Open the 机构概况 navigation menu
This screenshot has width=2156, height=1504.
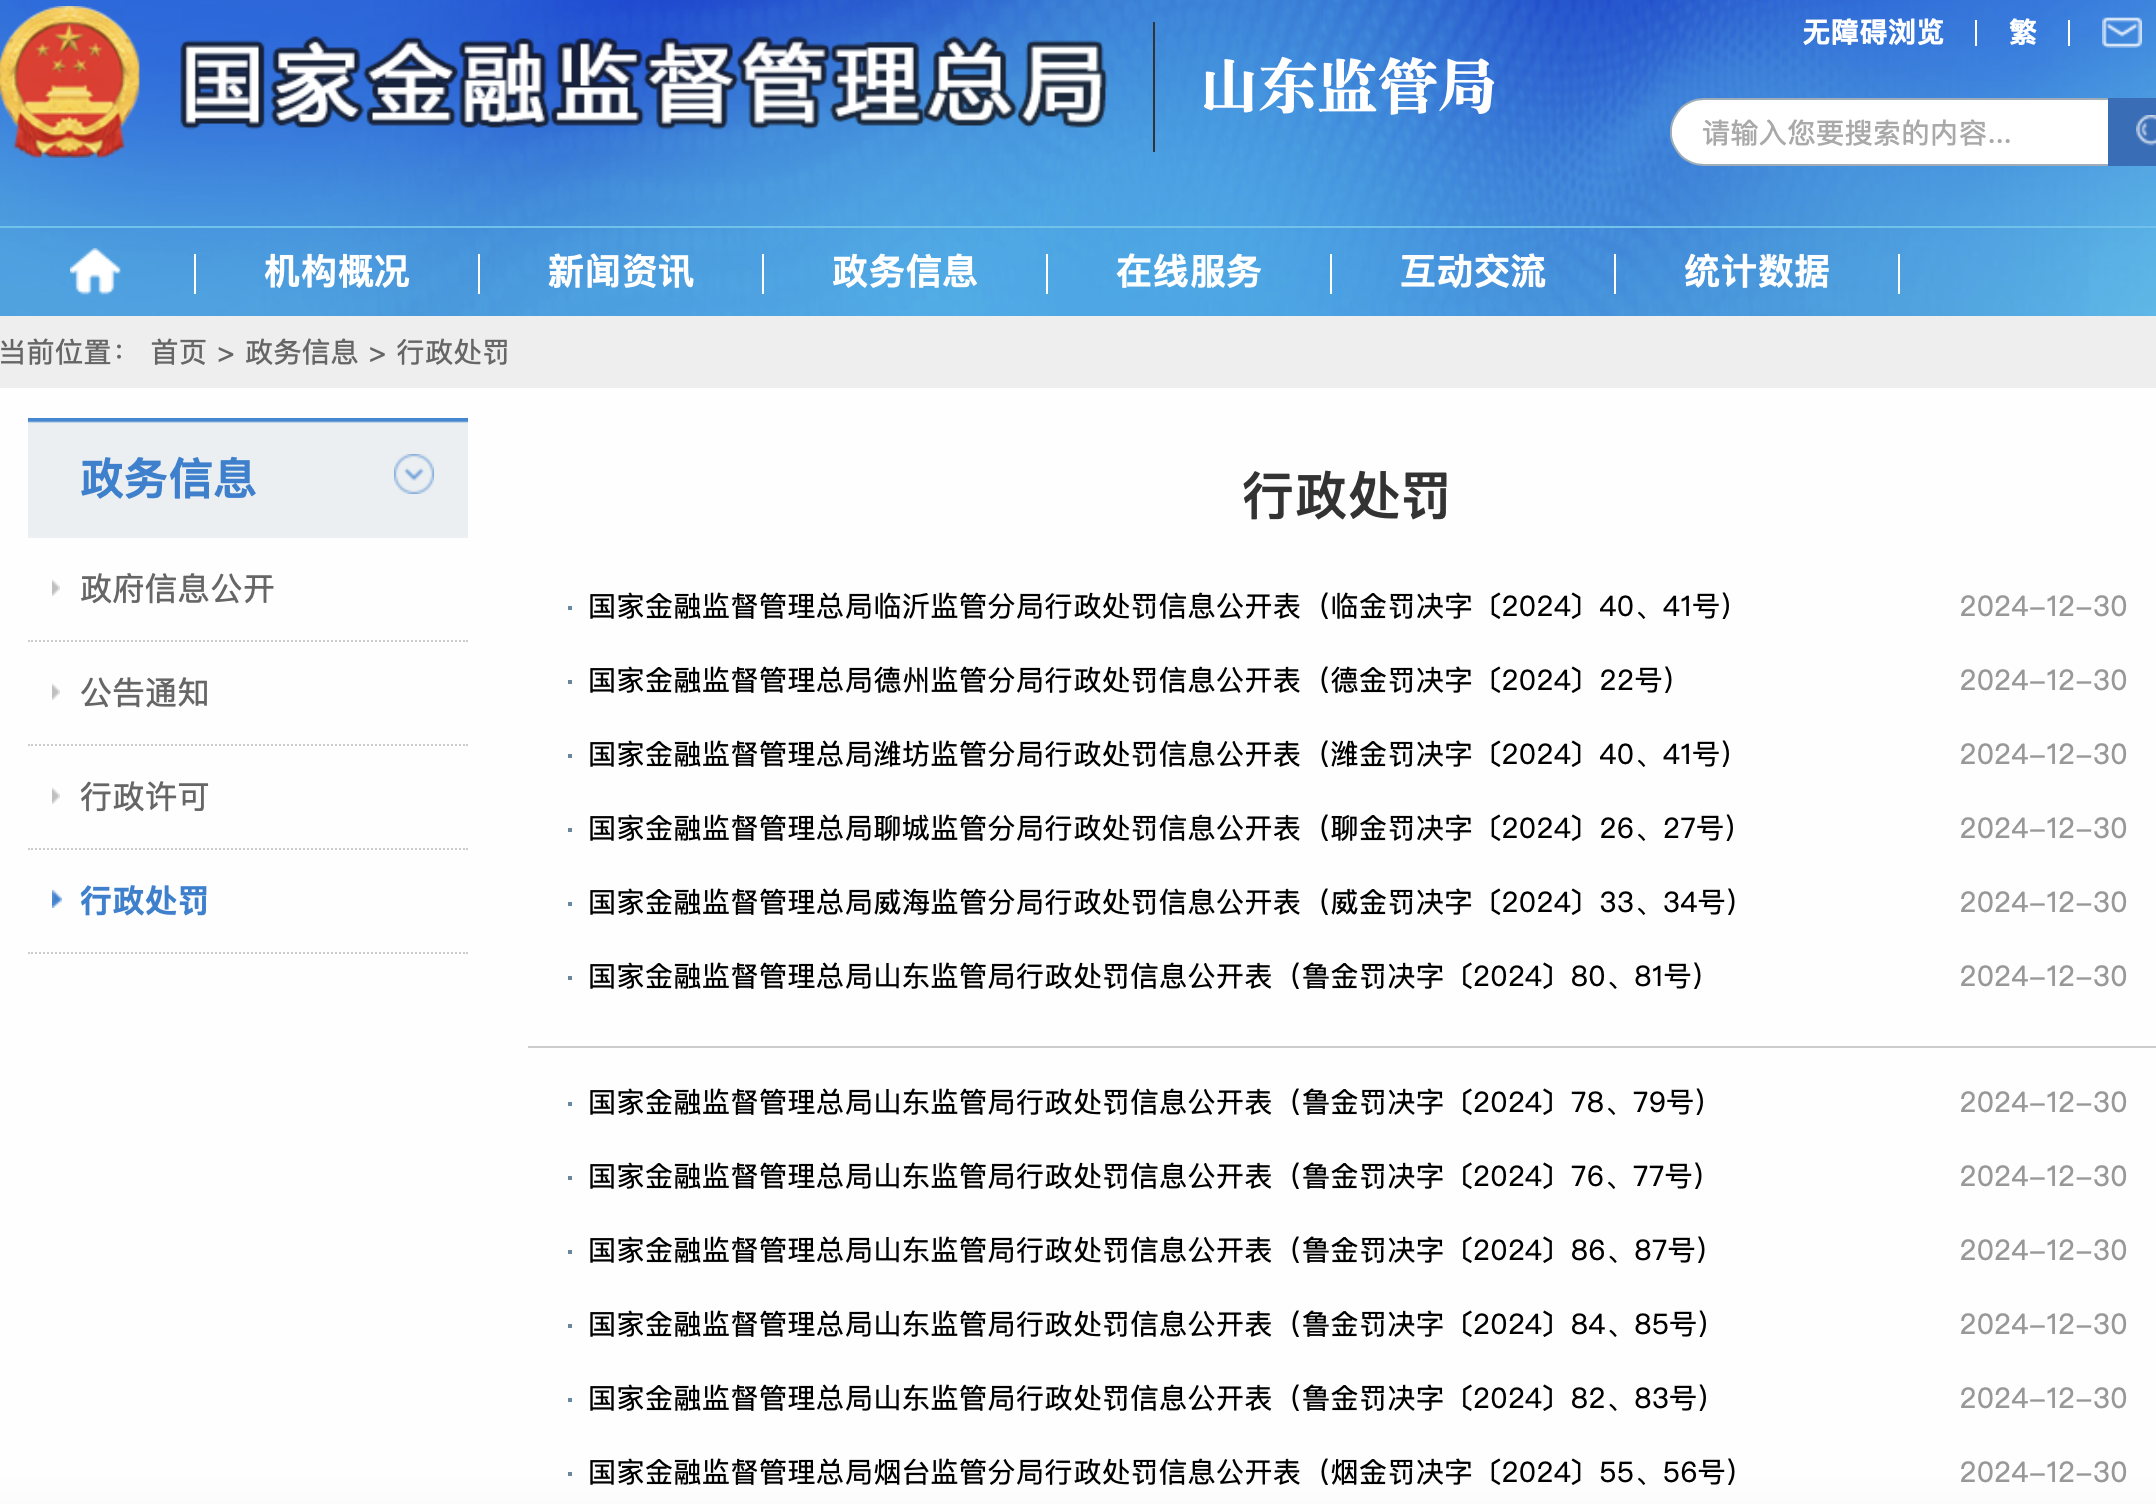pyautogui.click(x=336, y=271)
